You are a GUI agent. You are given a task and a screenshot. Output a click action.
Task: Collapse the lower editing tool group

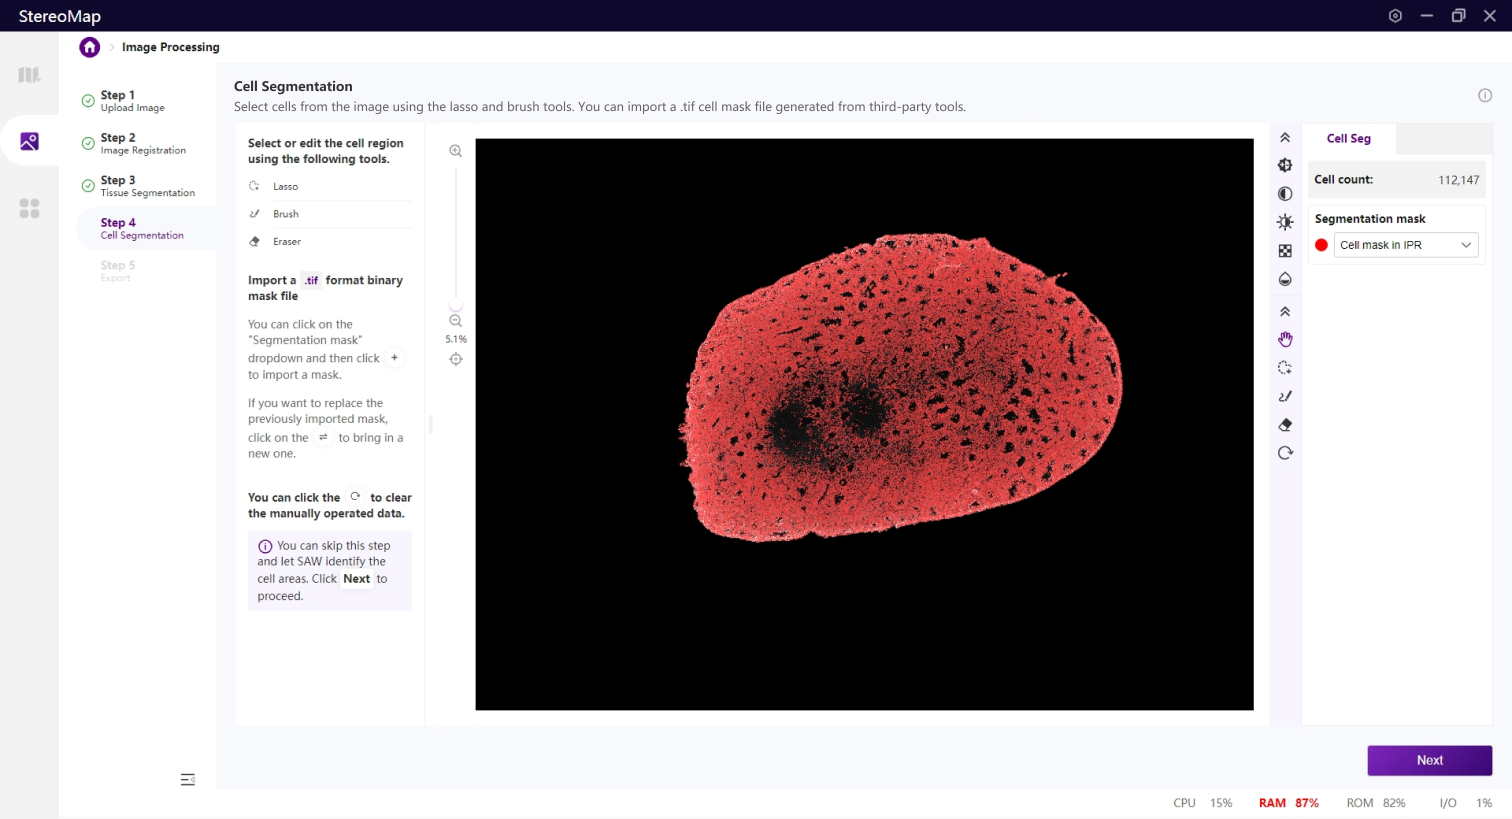click(1285, 312)
